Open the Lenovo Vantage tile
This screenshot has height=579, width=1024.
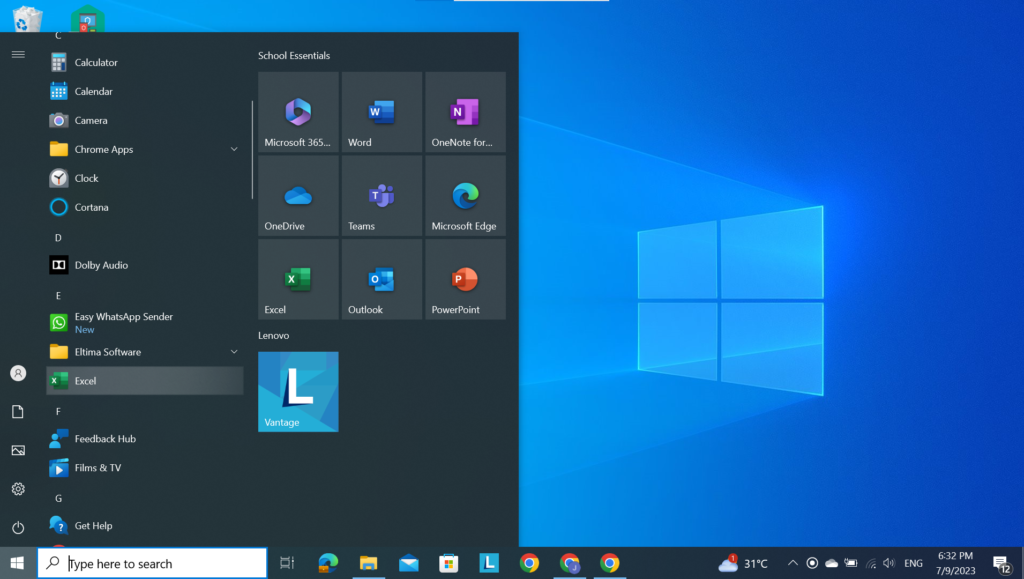[298, 392]
